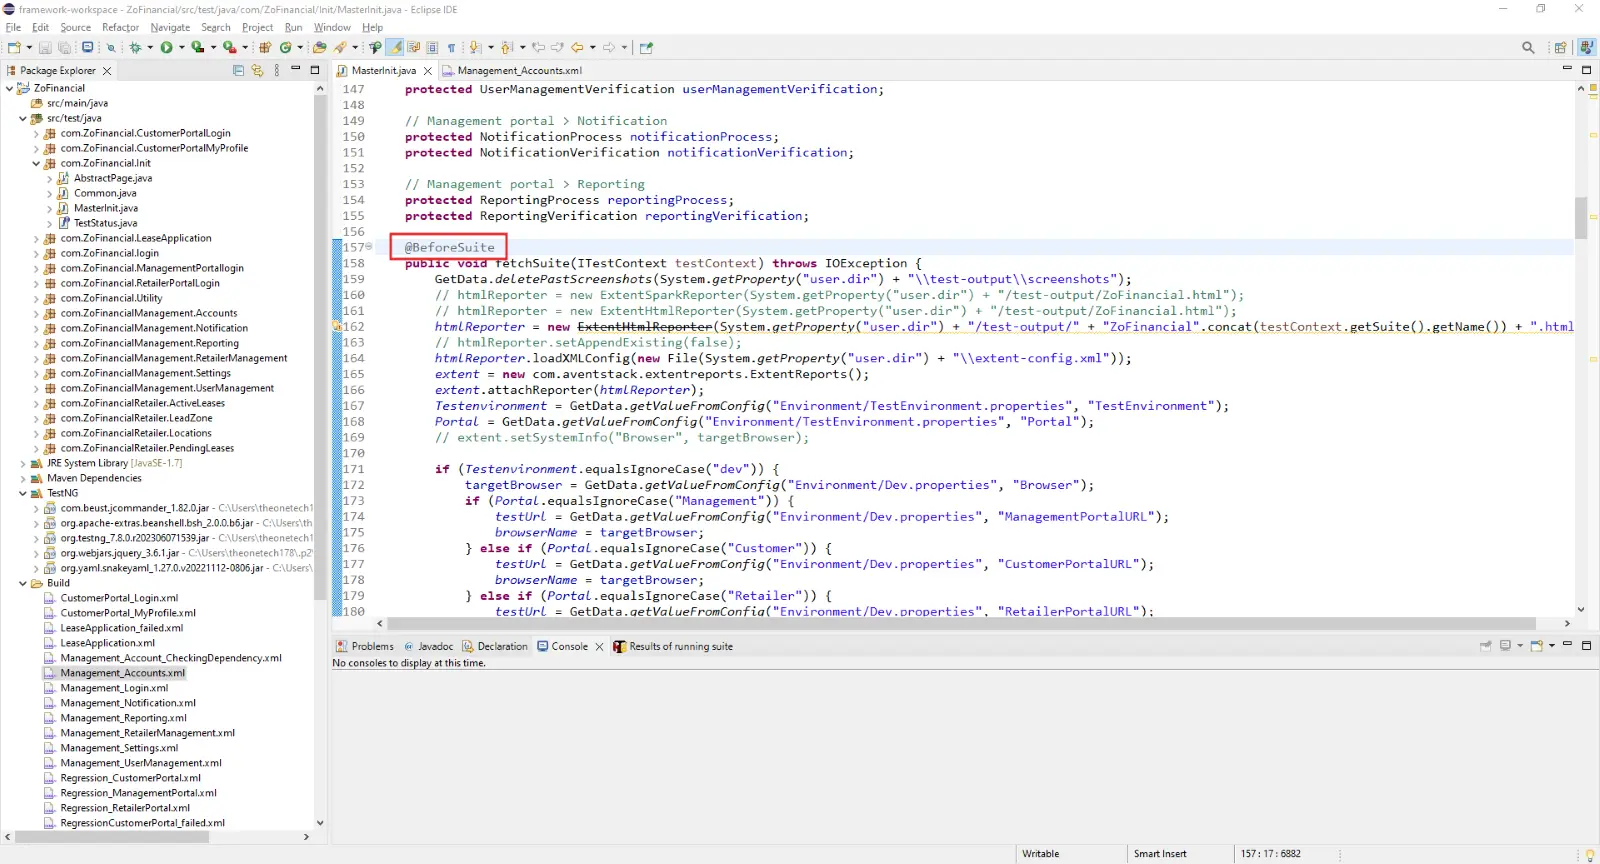Screen dimensions: 1600x864
Task: Click the Java perspective icon
Action: [x=1586, y=47]
